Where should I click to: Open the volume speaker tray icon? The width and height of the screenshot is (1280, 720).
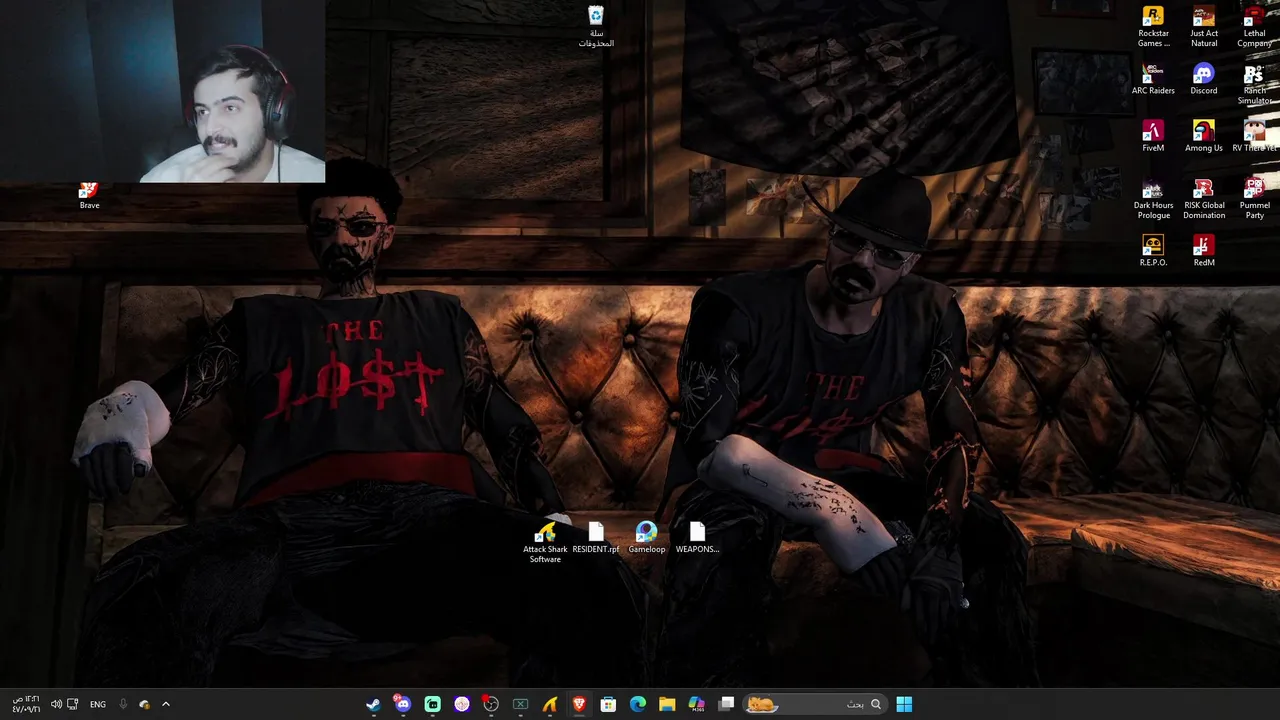click(x=56, y=704)
